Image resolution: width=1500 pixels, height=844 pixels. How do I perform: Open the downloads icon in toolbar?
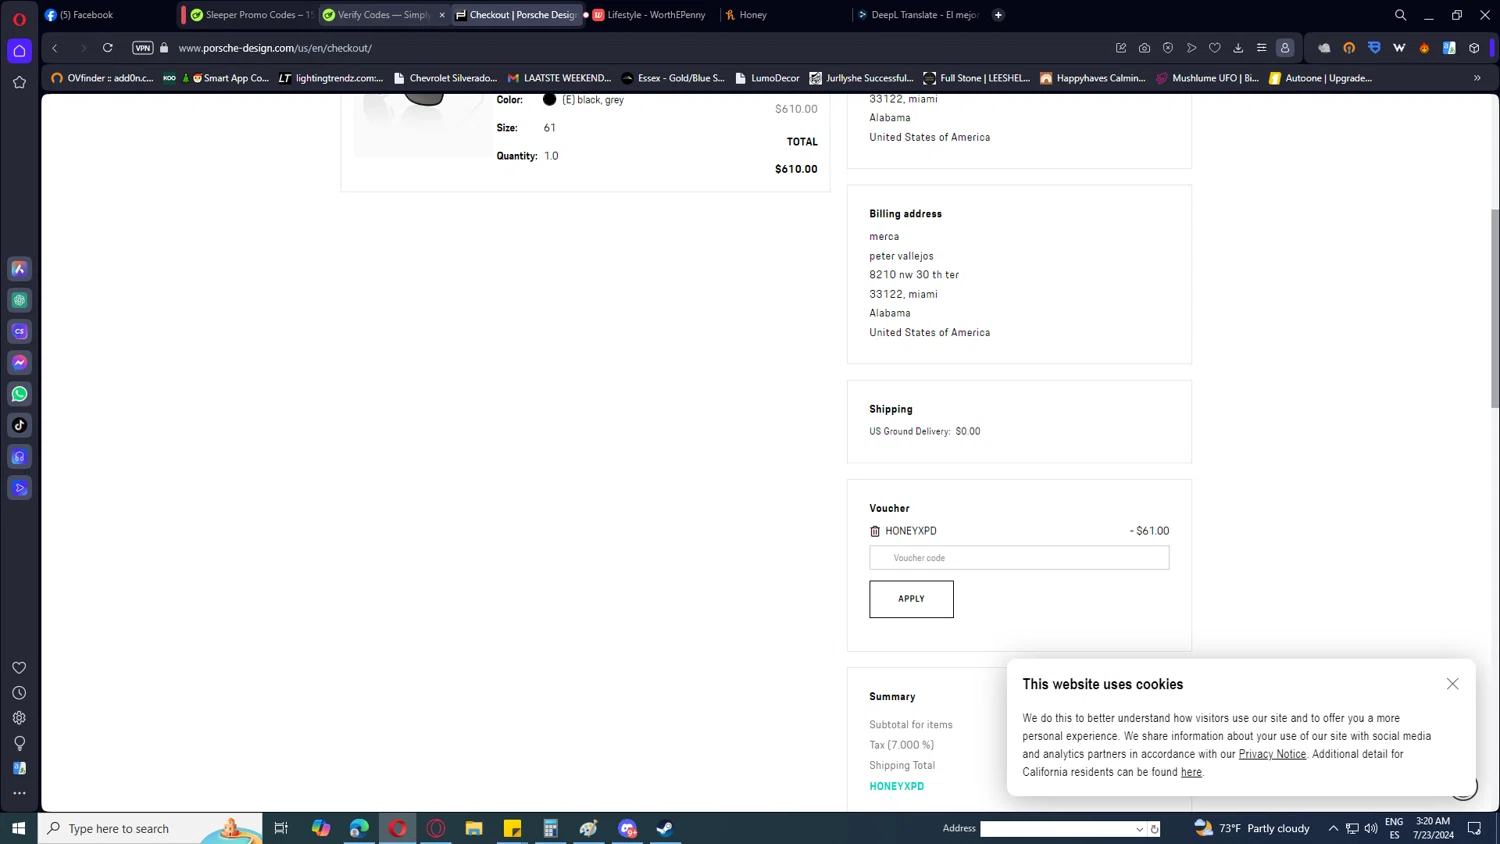pyautogui.click(x=1238, y=48)
